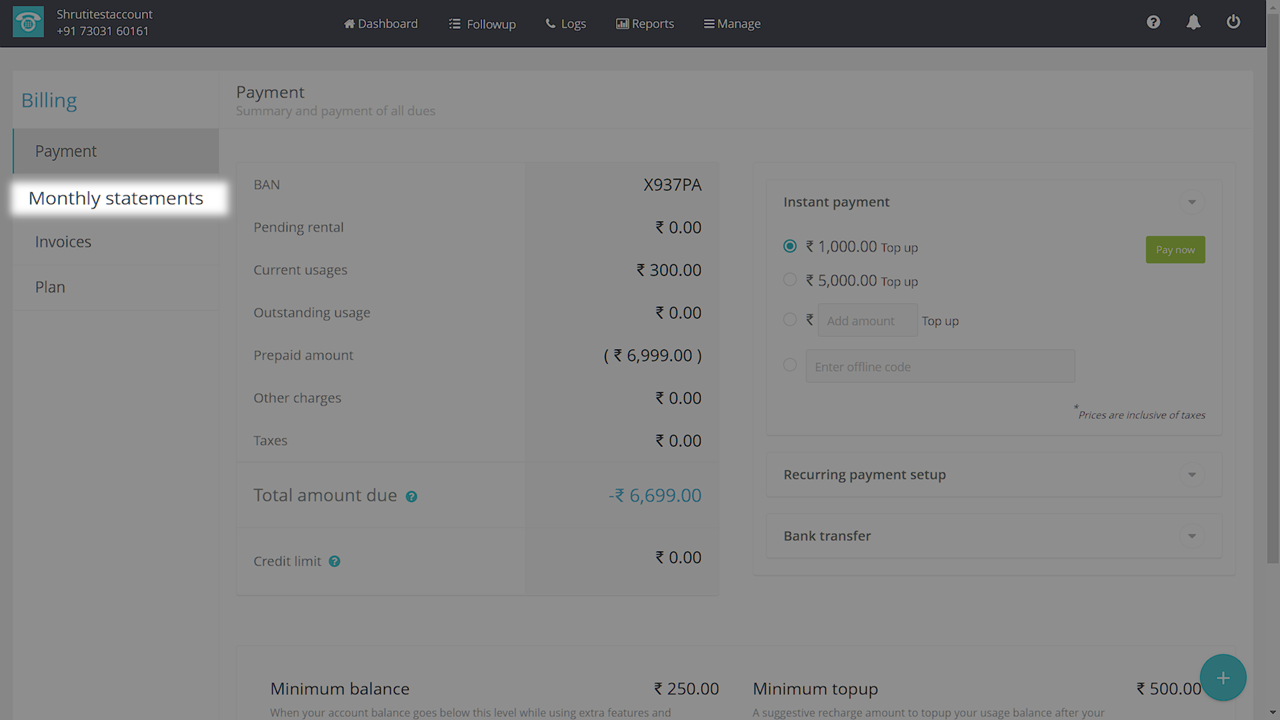Image resolution: width=1280 pixels, height=720 pixels.
Task: Click the Add amount input field
Action: (x=867, y=321)
